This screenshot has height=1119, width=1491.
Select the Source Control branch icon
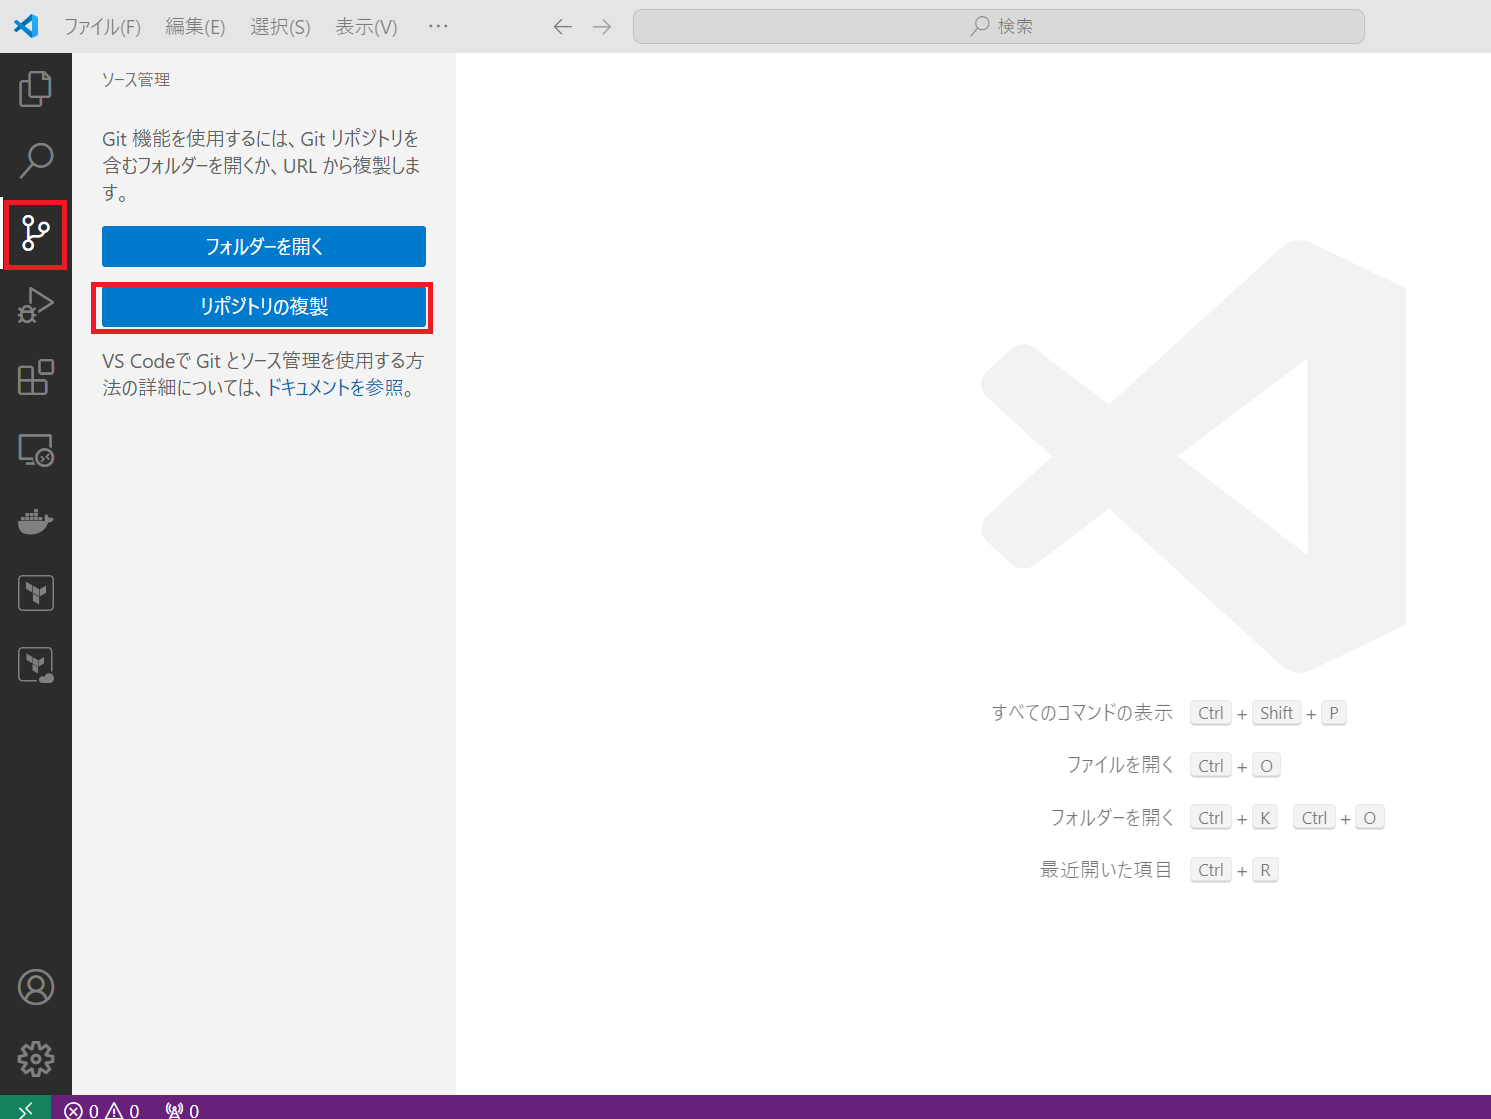coord(36,233)
